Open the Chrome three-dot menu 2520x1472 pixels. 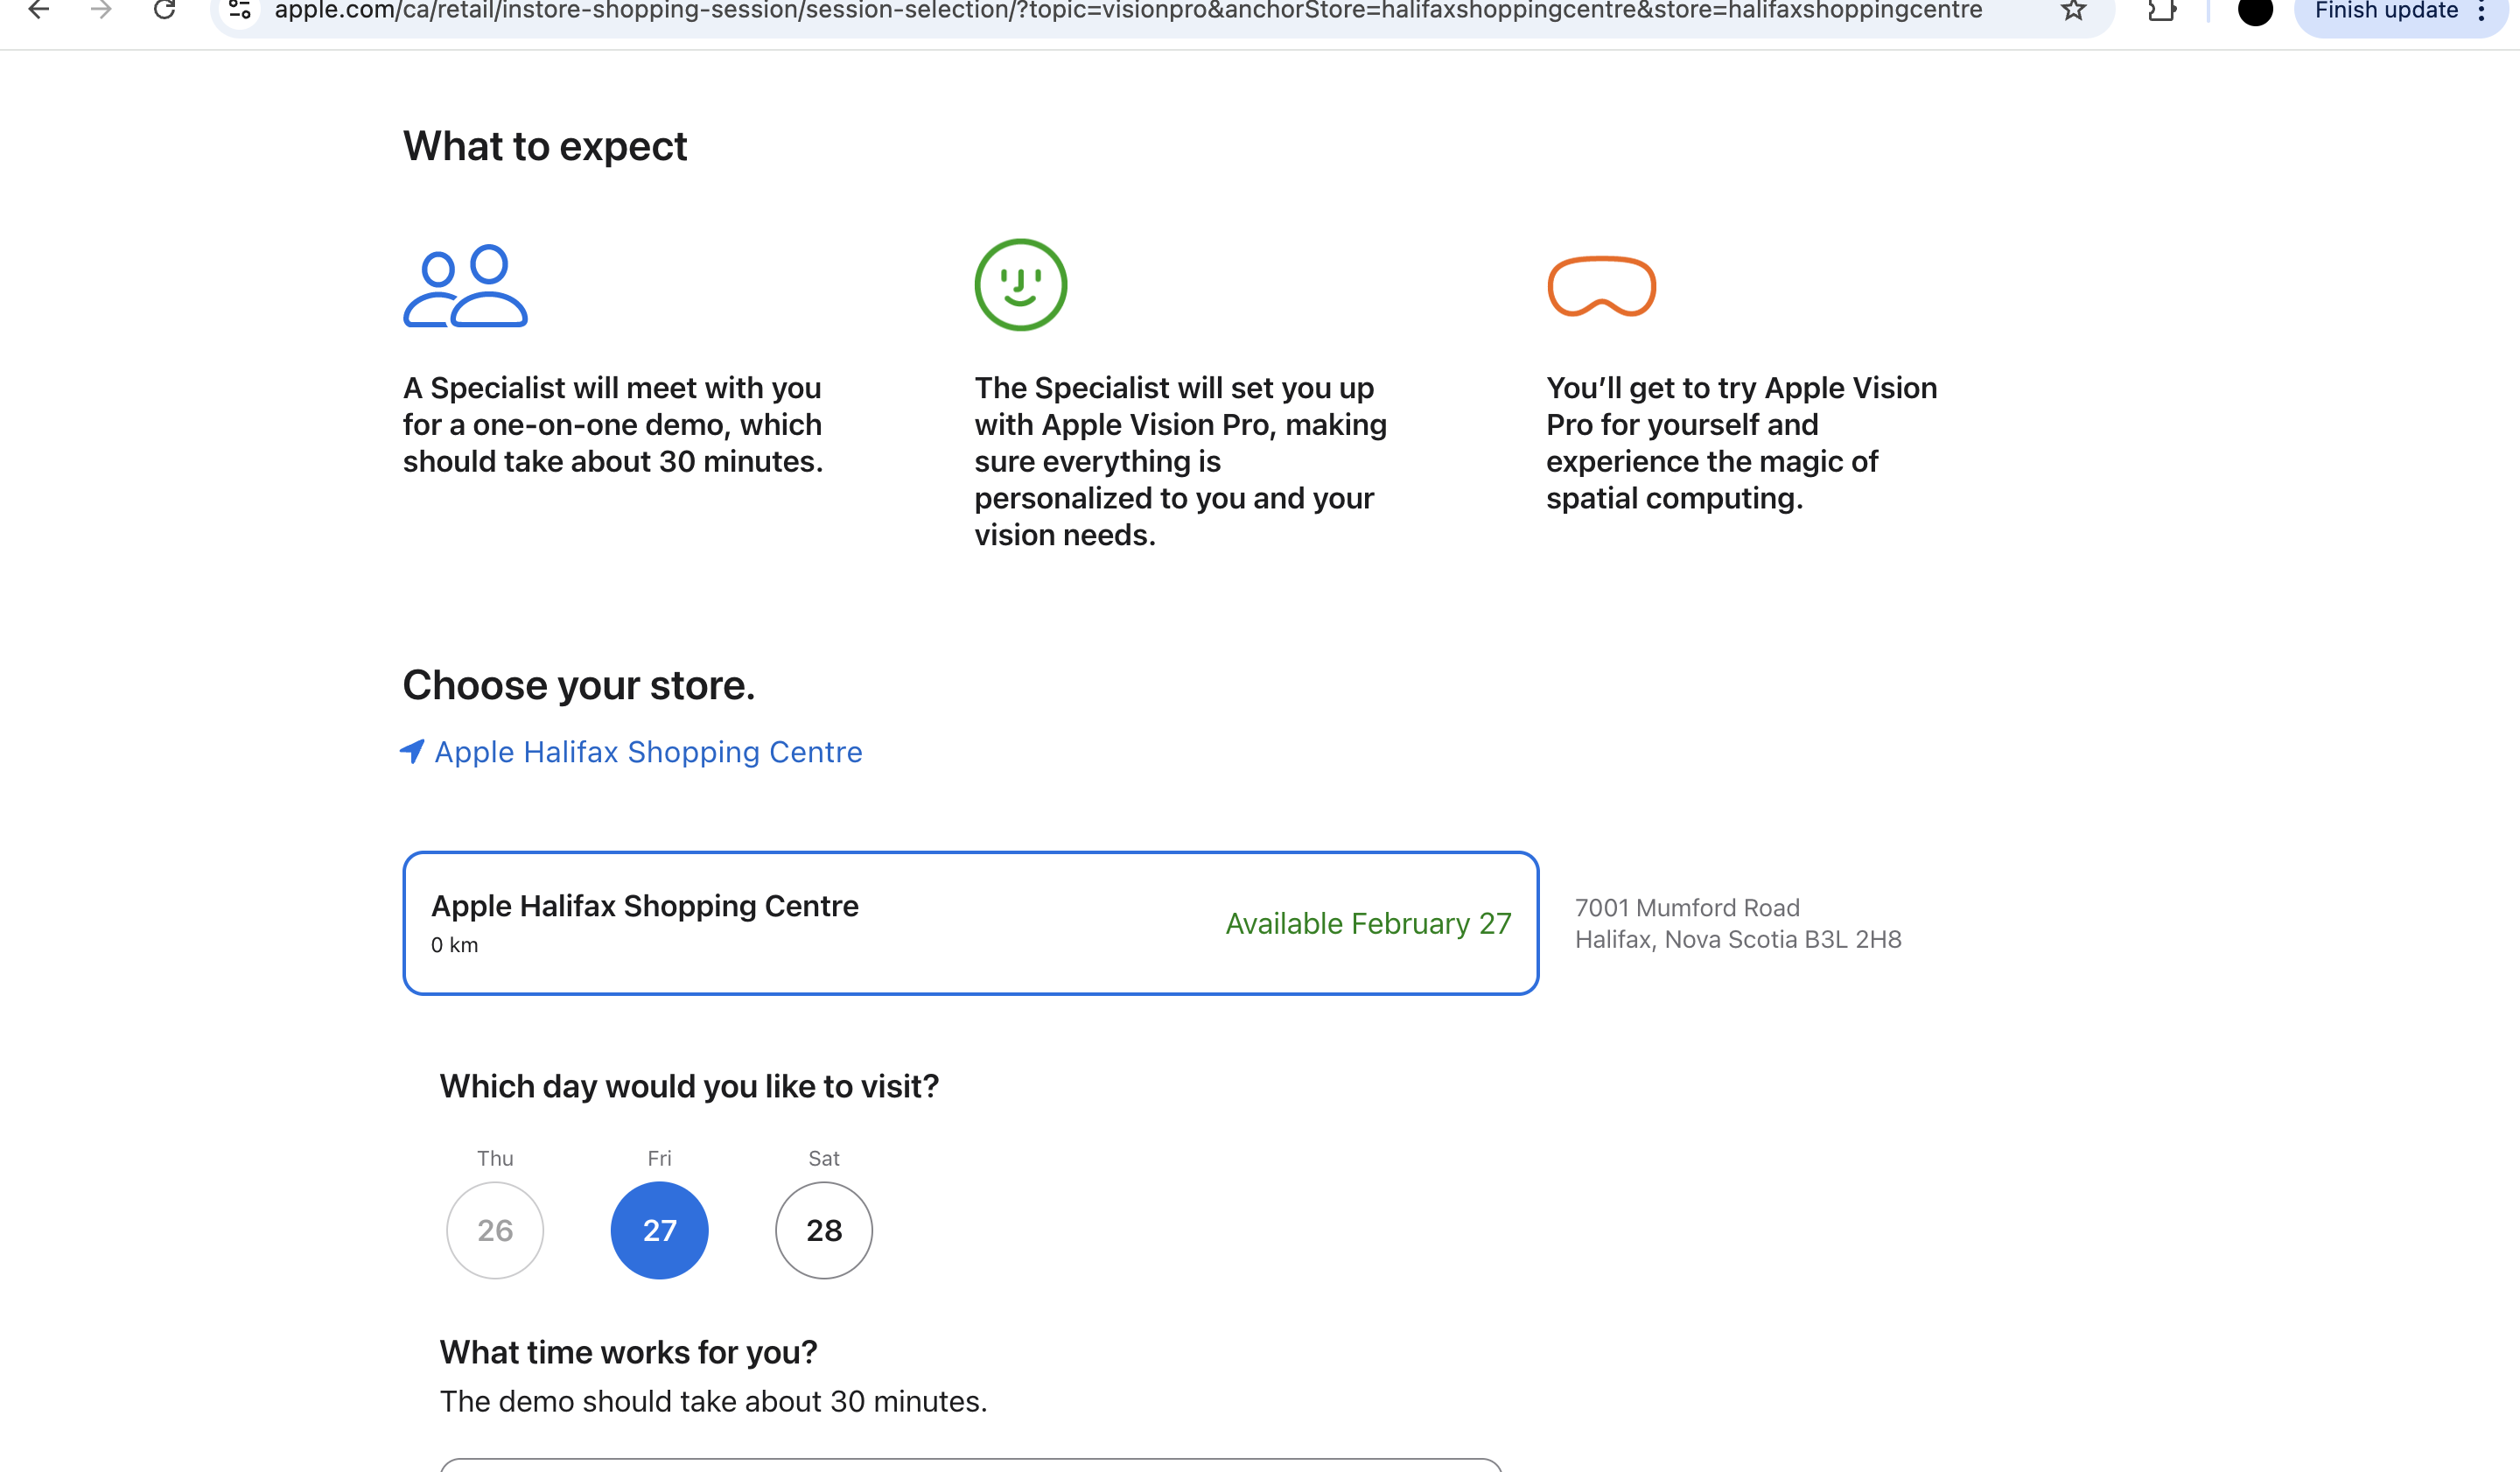point(2482,11)
